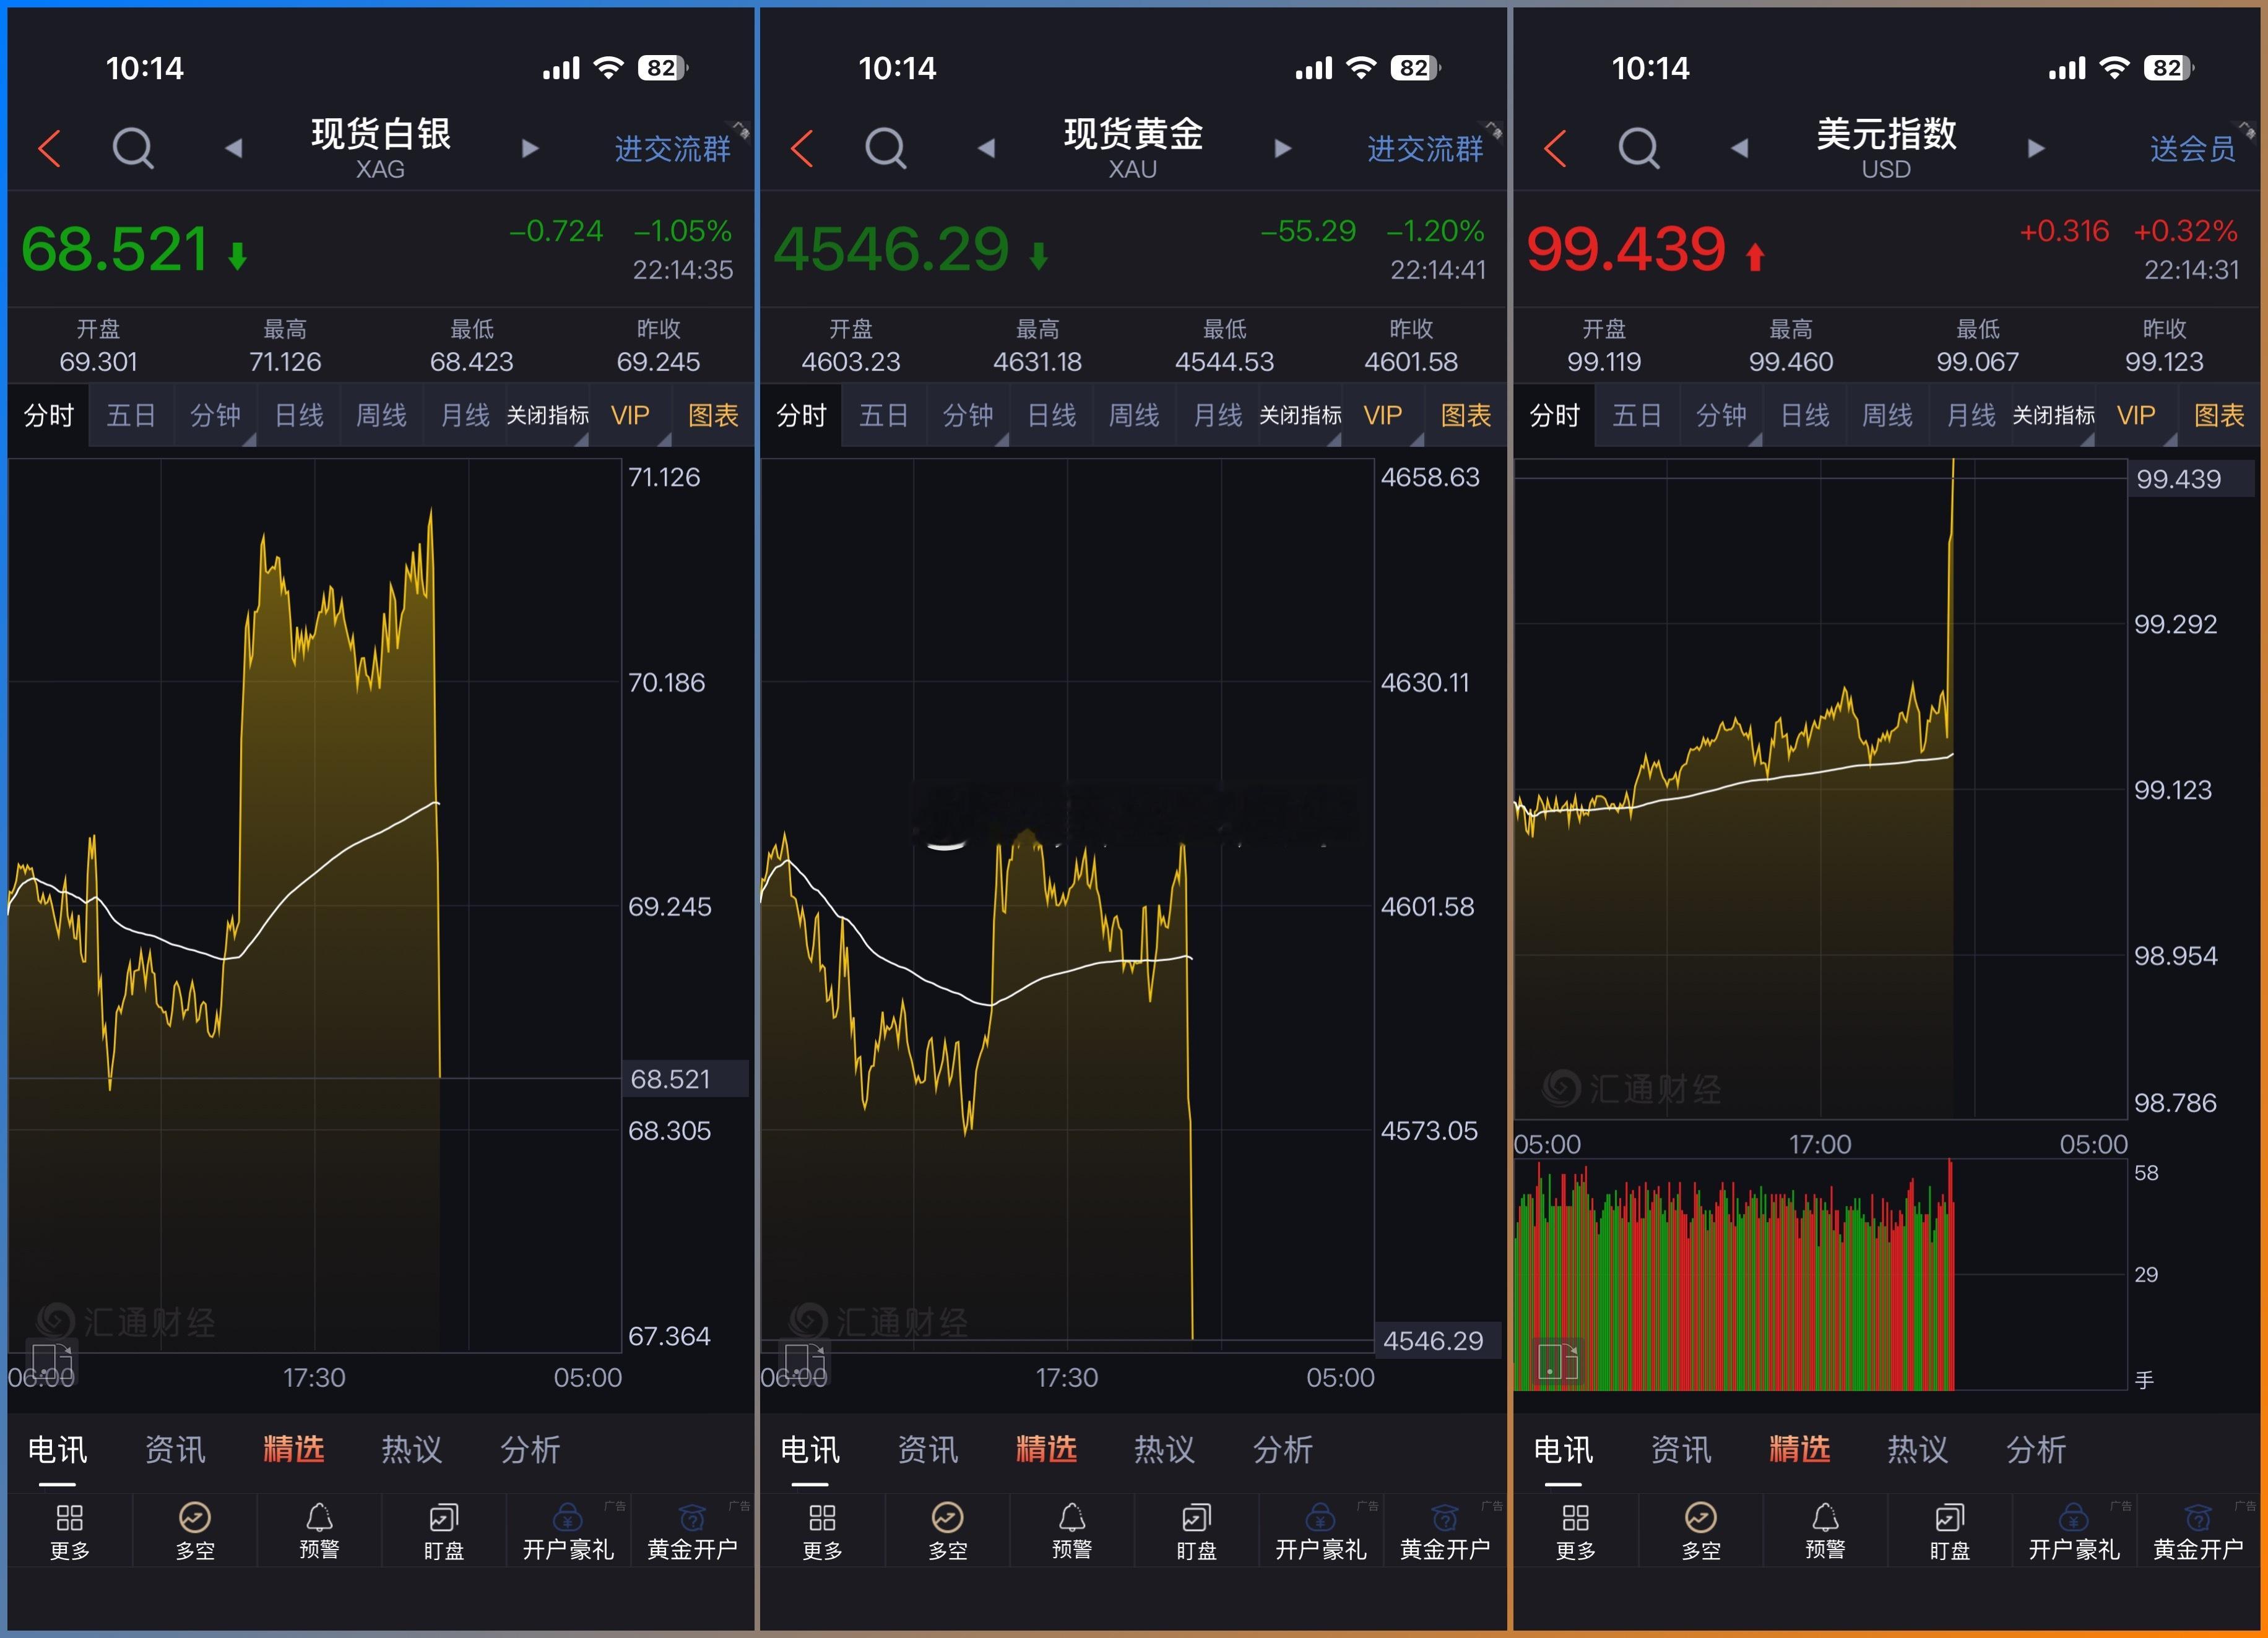2268x1638 pixels.
Task: Open 预警 bell in USD panel
Action: [1825, 1531]
